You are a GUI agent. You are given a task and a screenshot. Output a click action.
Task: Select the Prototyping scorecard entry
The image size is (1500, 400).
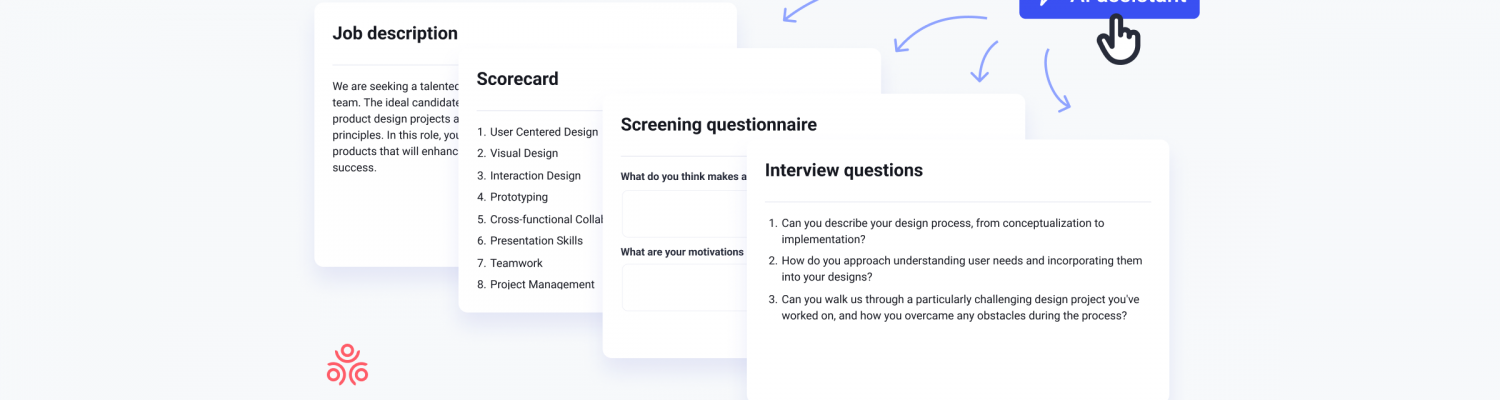(x=518, y=197)
